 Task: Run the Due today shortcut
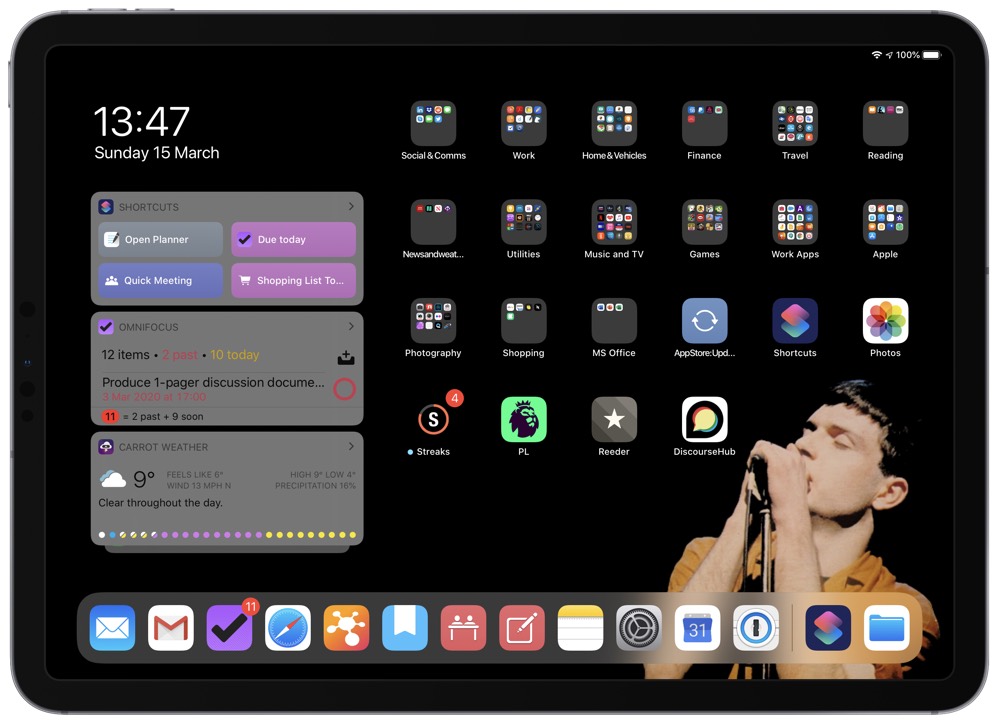293,239
